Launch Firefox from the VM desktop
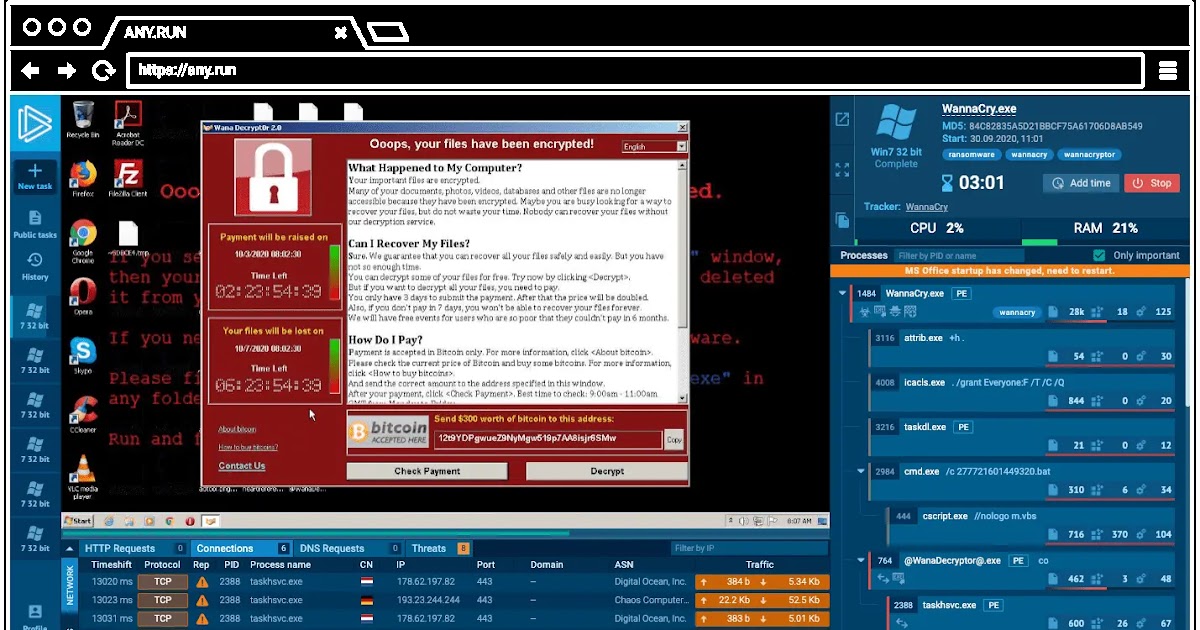The height and width of the screenshot is (630, 1200). [83, 179]
